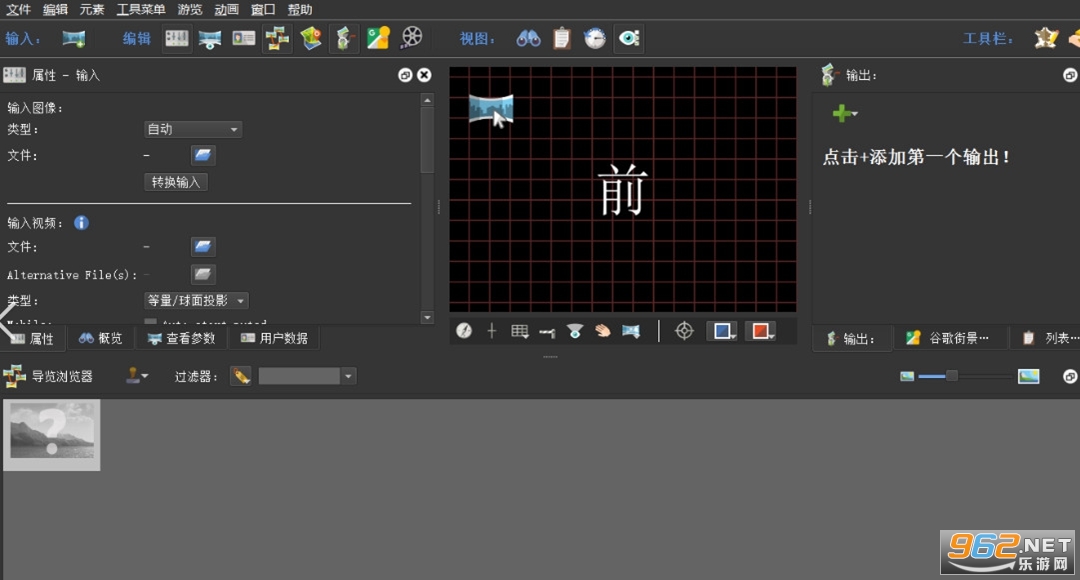Open the binoculars overview view icon

point(528,39)
